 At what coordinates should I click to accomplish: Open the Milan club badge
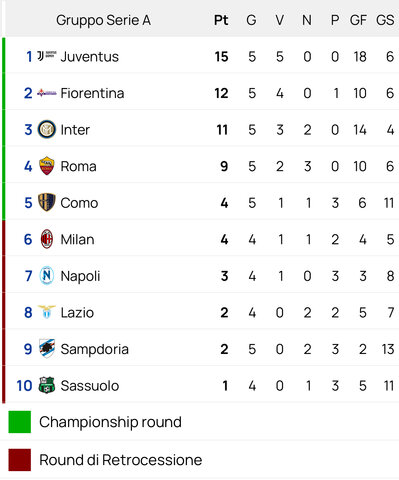[x=47, y=239]
